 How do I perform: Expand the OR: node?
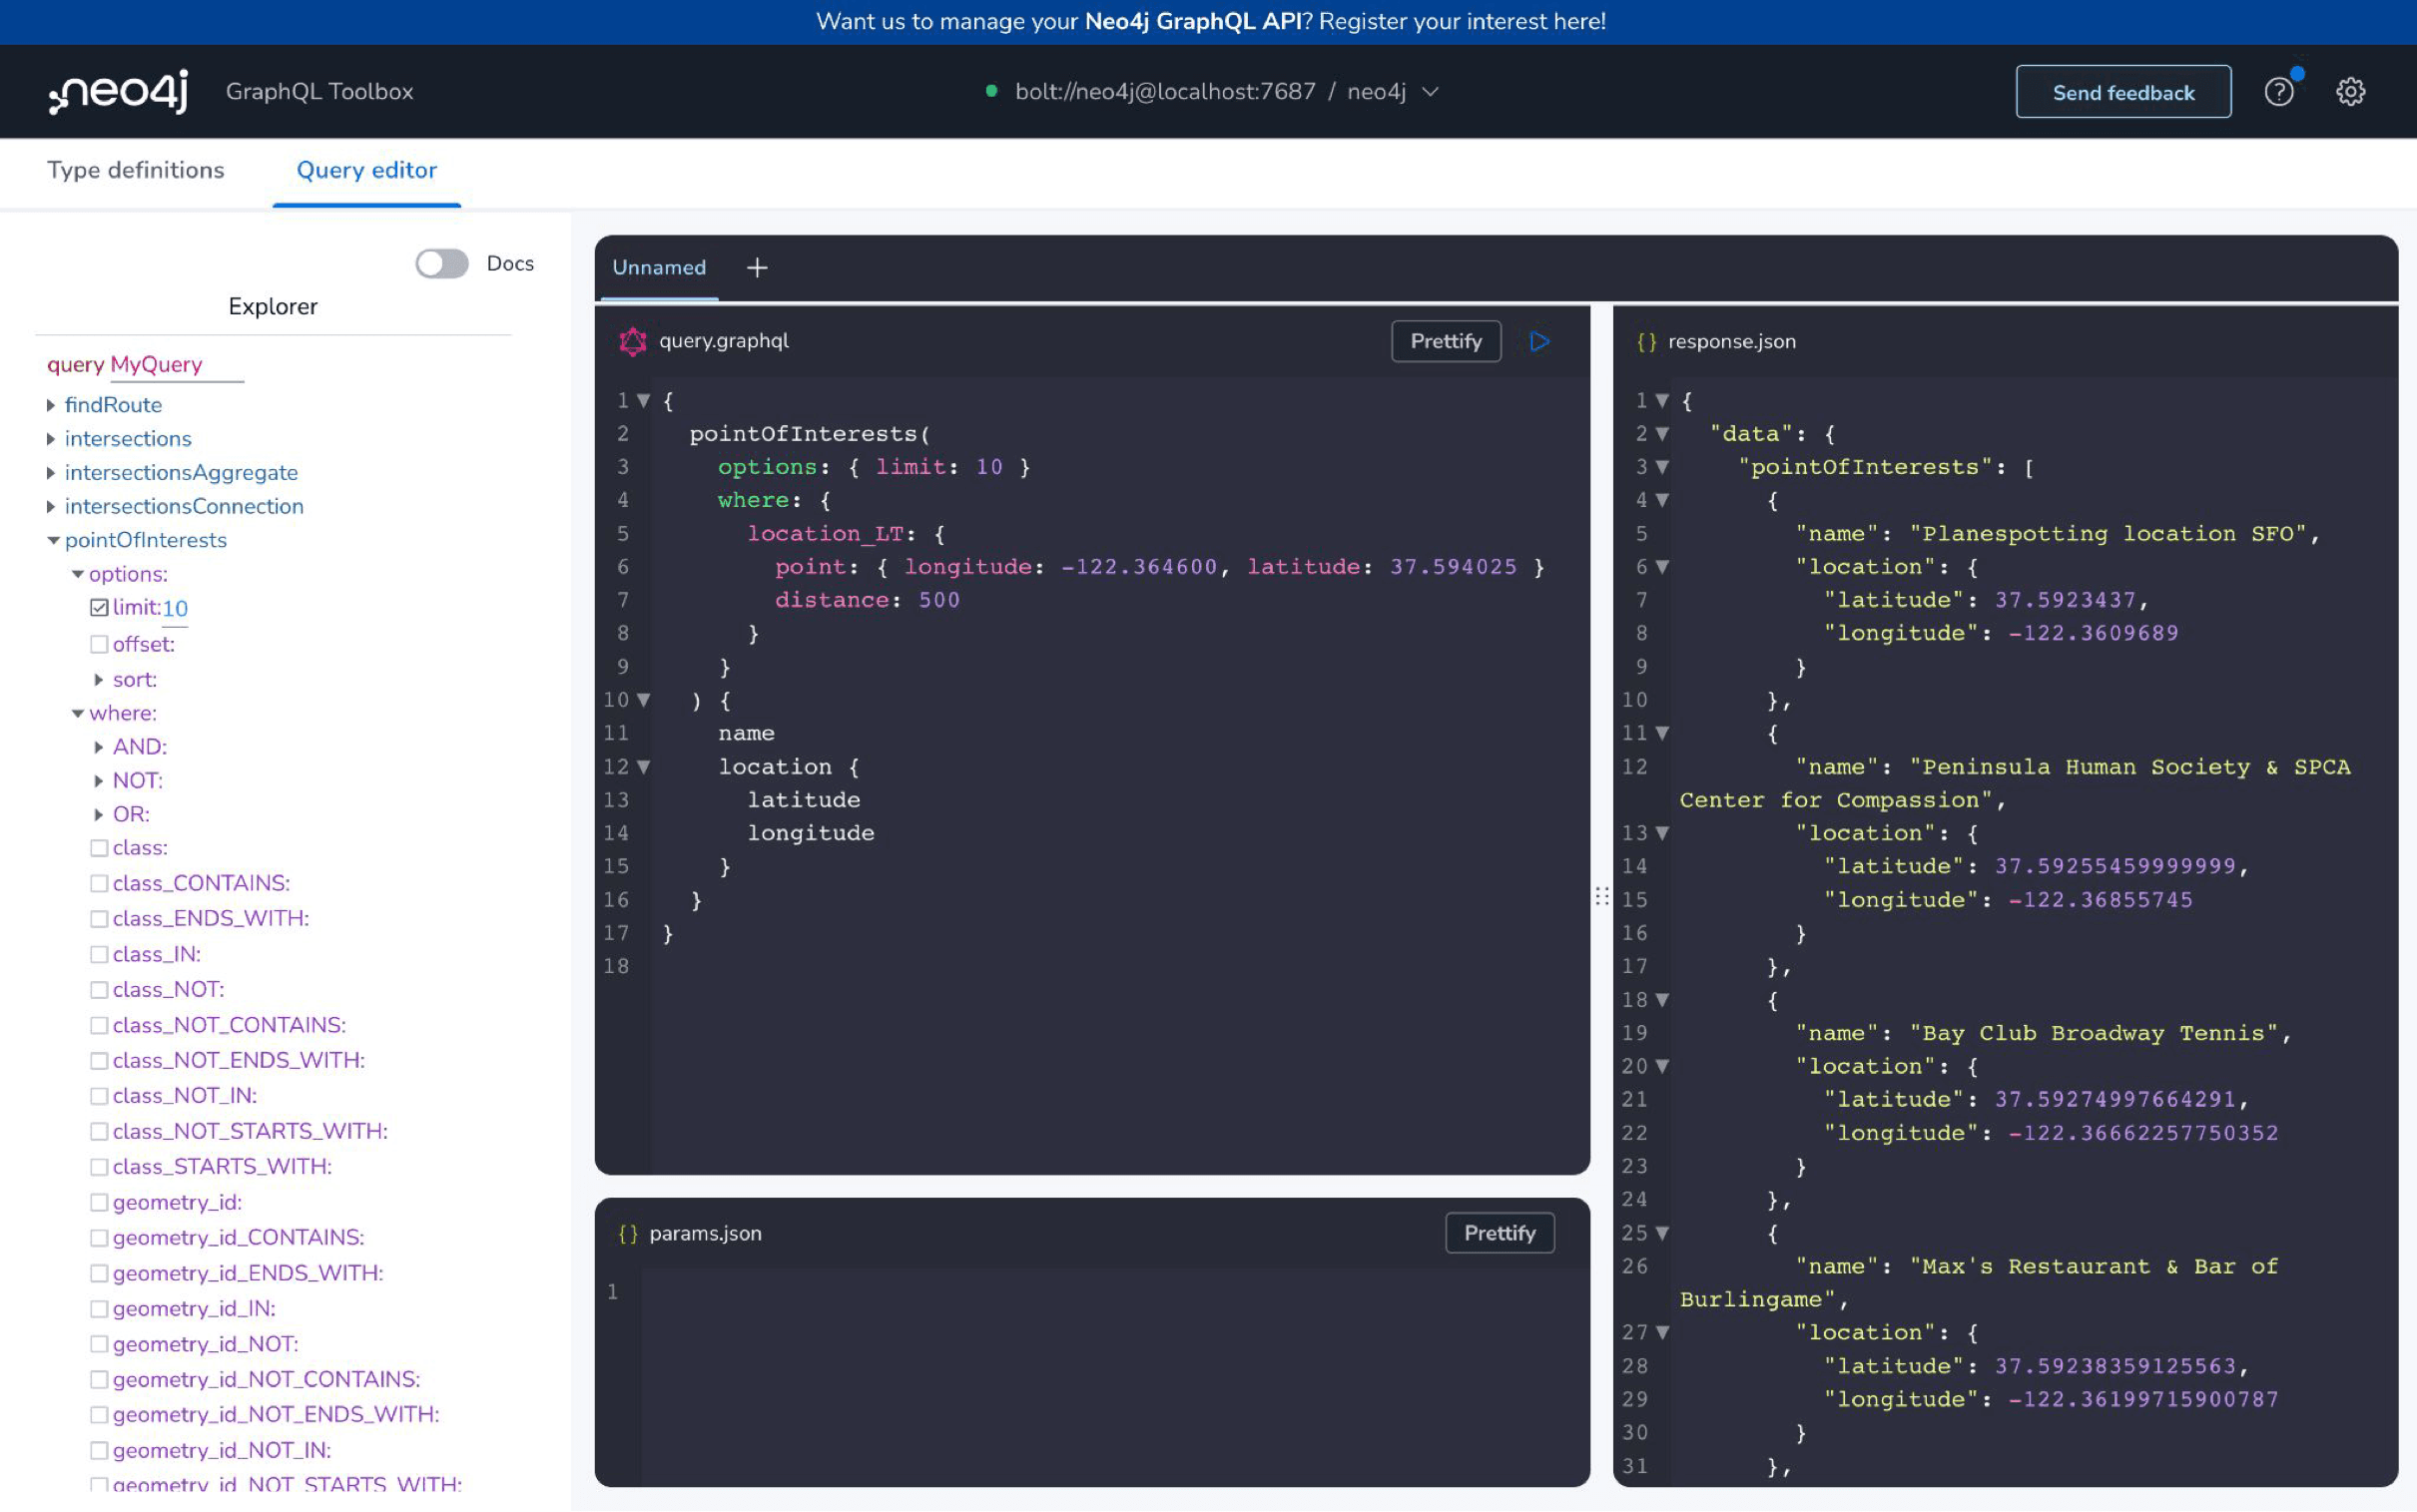tap(99, 815)
